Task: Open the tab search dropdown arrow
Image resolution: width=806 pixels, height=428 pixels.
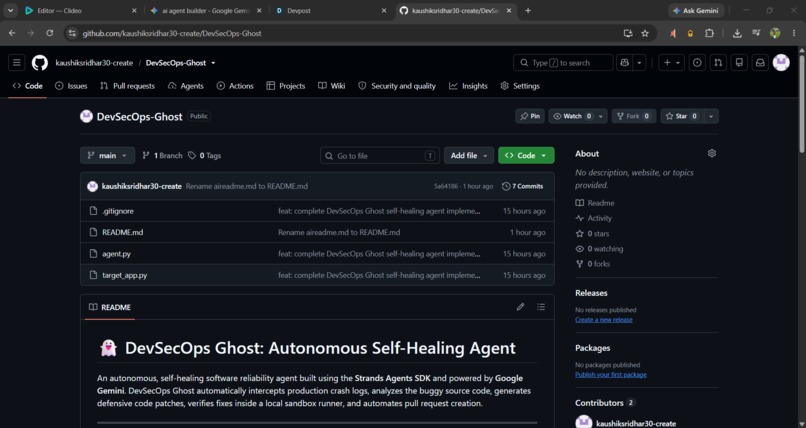Action: (x=10, y=10)
